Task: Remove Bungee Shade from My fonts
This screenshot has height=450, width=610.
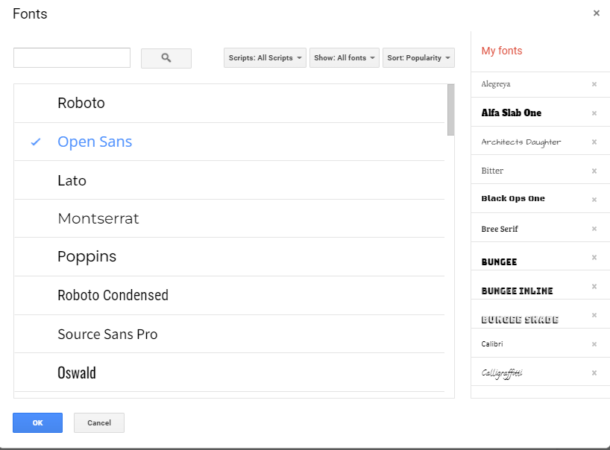Action: coord(594,315)
